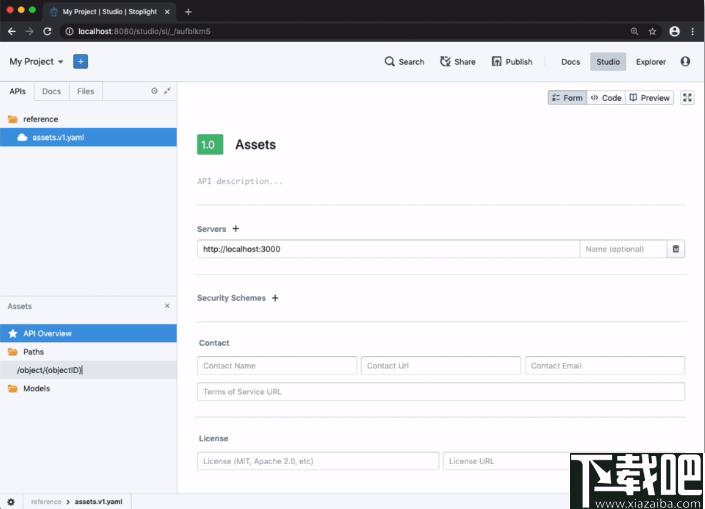The width and height of the screenshot is (705, 509).
Task: Click the sidebar settings gear icon
Action: 154,91
